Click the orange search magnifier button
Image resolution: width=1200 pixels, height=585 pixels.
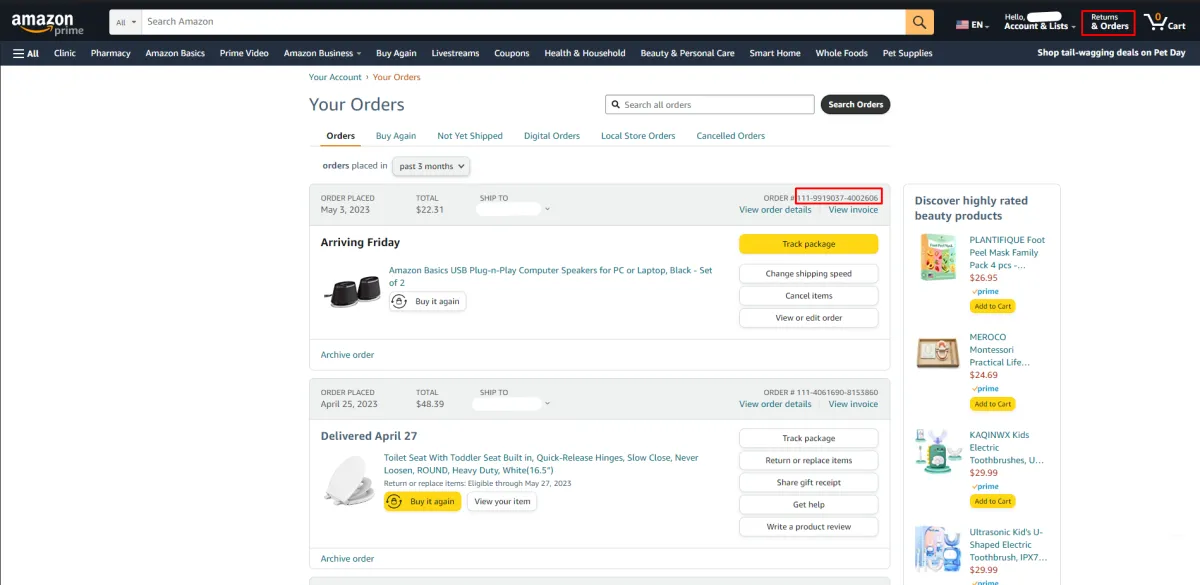919,22
